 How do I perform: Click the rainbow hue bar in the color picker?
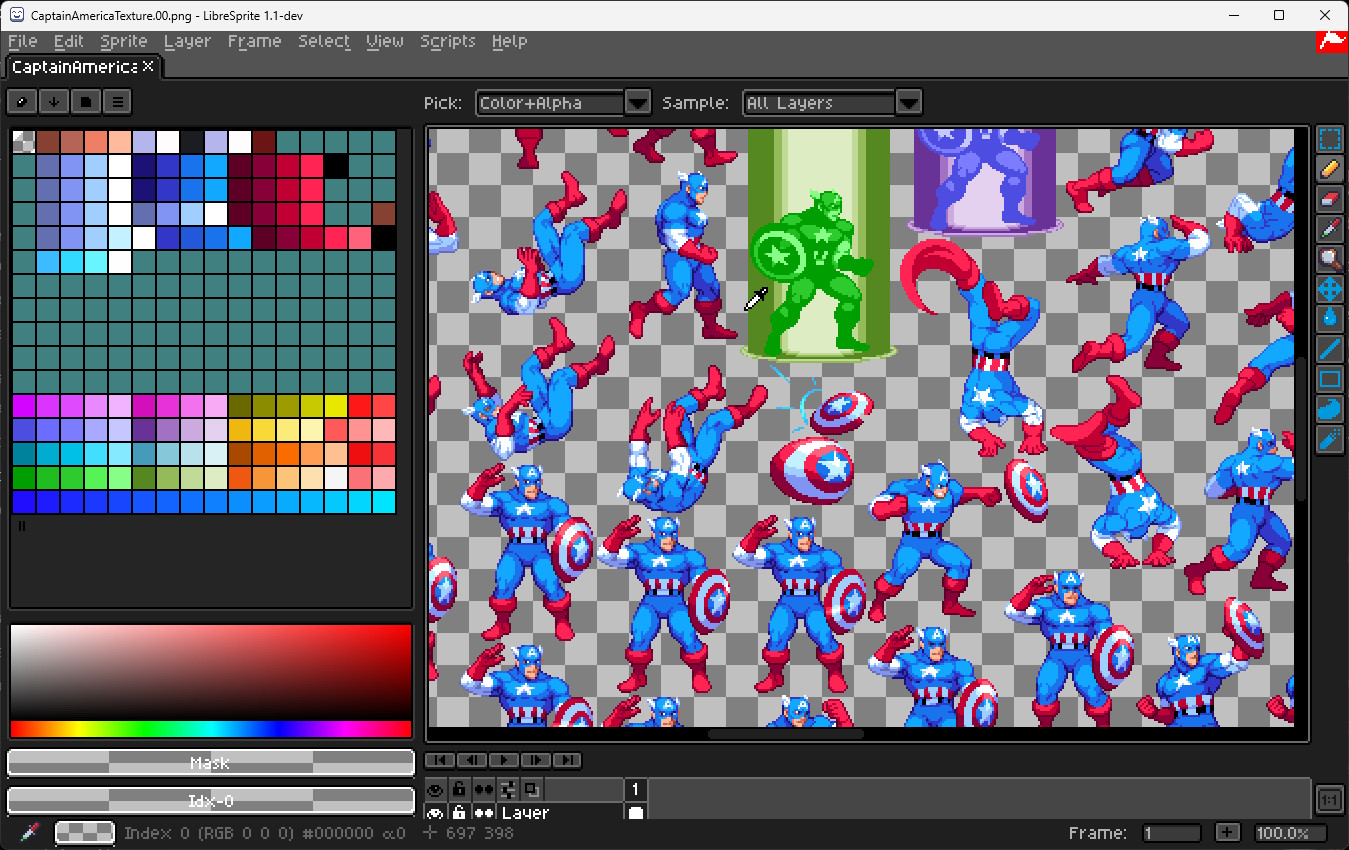click(210, 729)
